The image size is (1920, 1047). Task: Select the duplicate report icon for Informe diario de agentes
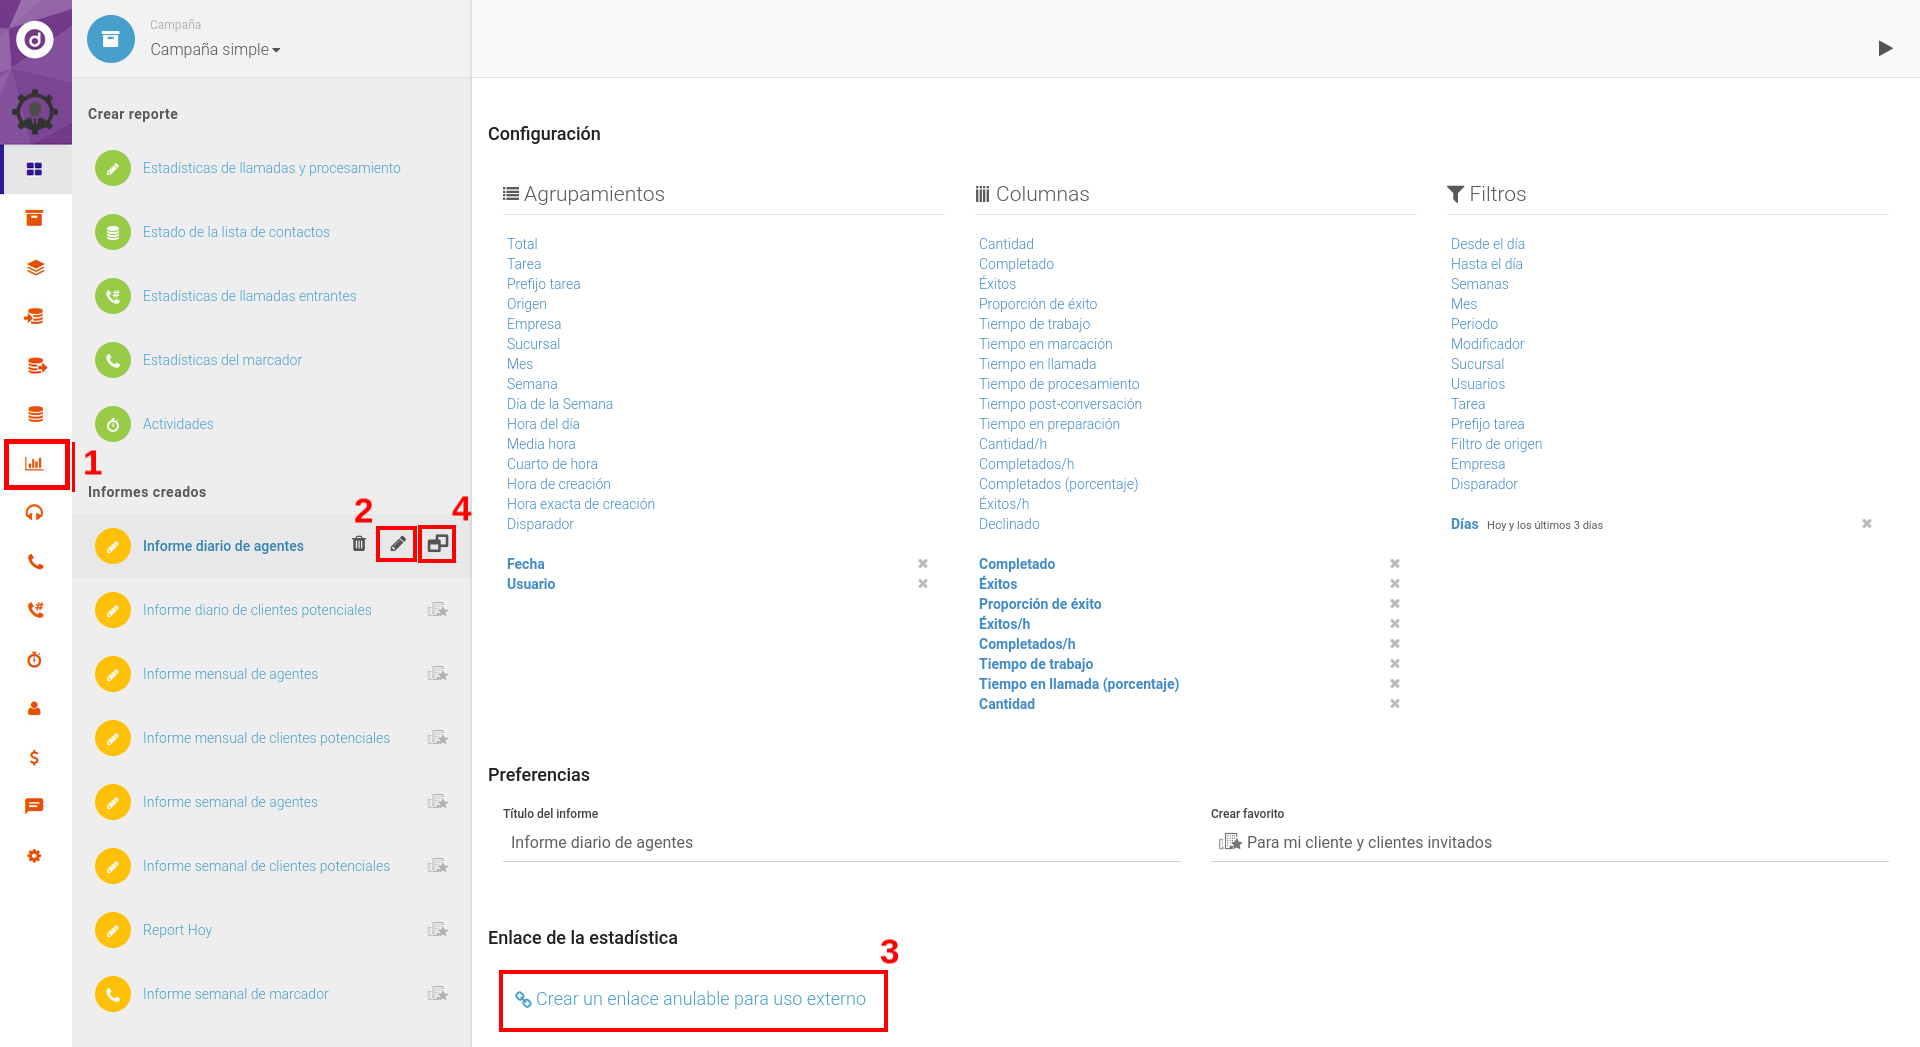[x=436, y=543]
